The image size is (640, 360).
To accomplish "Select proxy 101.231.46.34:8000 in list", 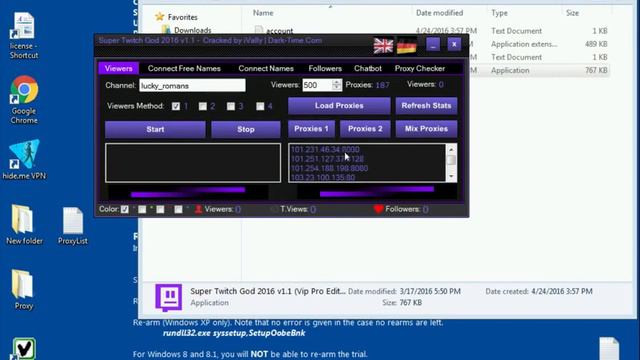I will click(325, 149).
